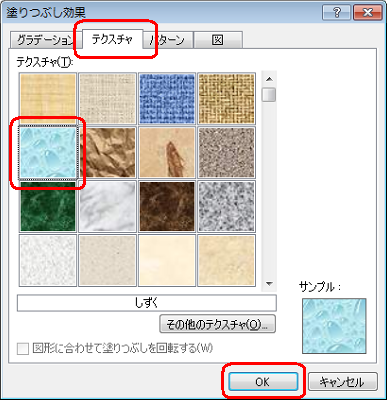Dismiss dialog with キャンセル button

coord(342,381)
